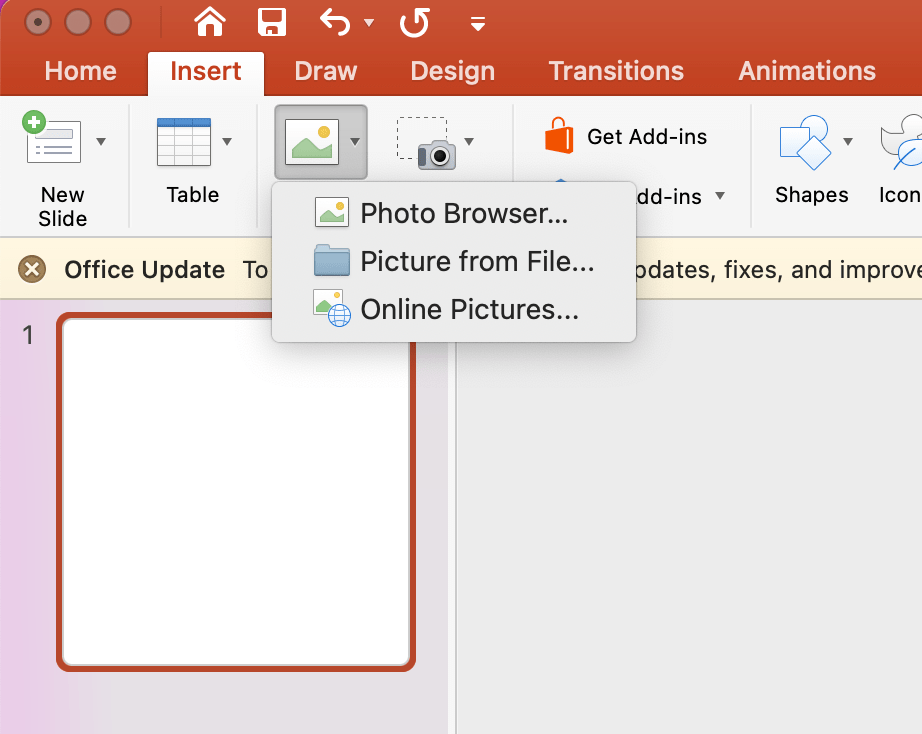This screenshot has height=734, width=922.
Task: Click the Undo arrow icon
Action: (x=334, y=22)
